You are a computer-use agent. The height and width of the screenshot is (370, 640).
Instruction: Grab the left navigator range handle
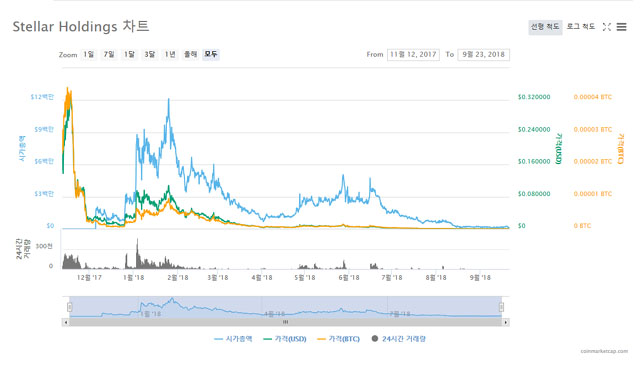tap(70, 307)
